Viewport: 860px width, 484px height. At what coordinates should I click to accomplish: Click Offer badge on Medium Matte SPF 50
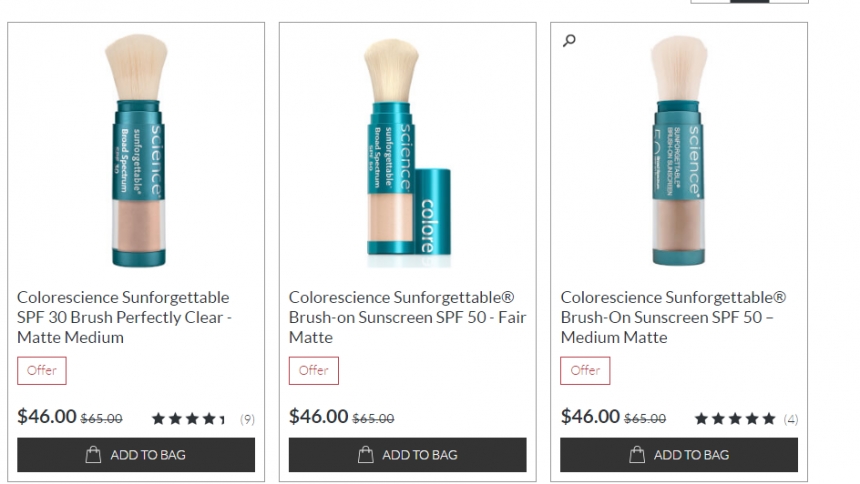(x=585, y=370)
